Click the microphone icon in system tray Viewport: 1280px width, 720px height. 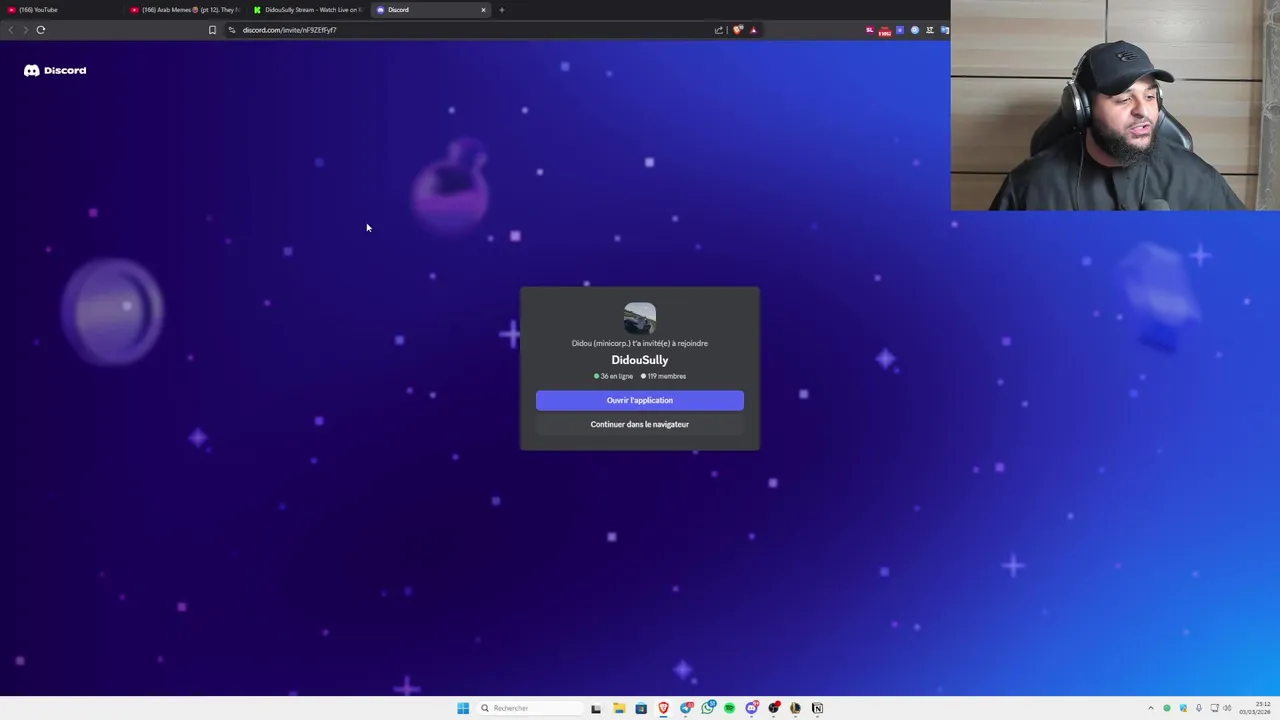pyautogui.click(x=1199, y=708)
